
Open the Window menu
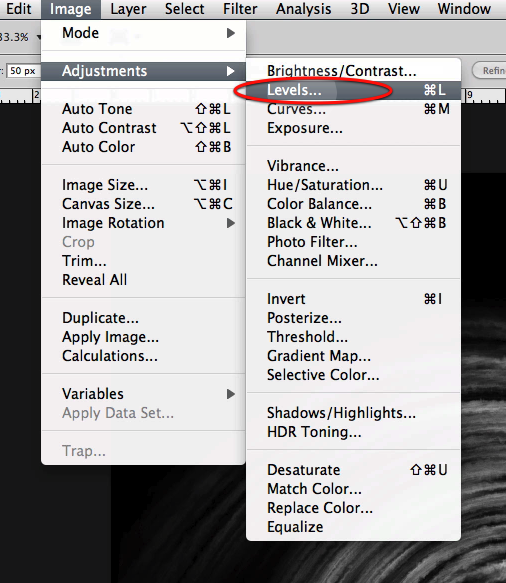(x=464, y=9)
